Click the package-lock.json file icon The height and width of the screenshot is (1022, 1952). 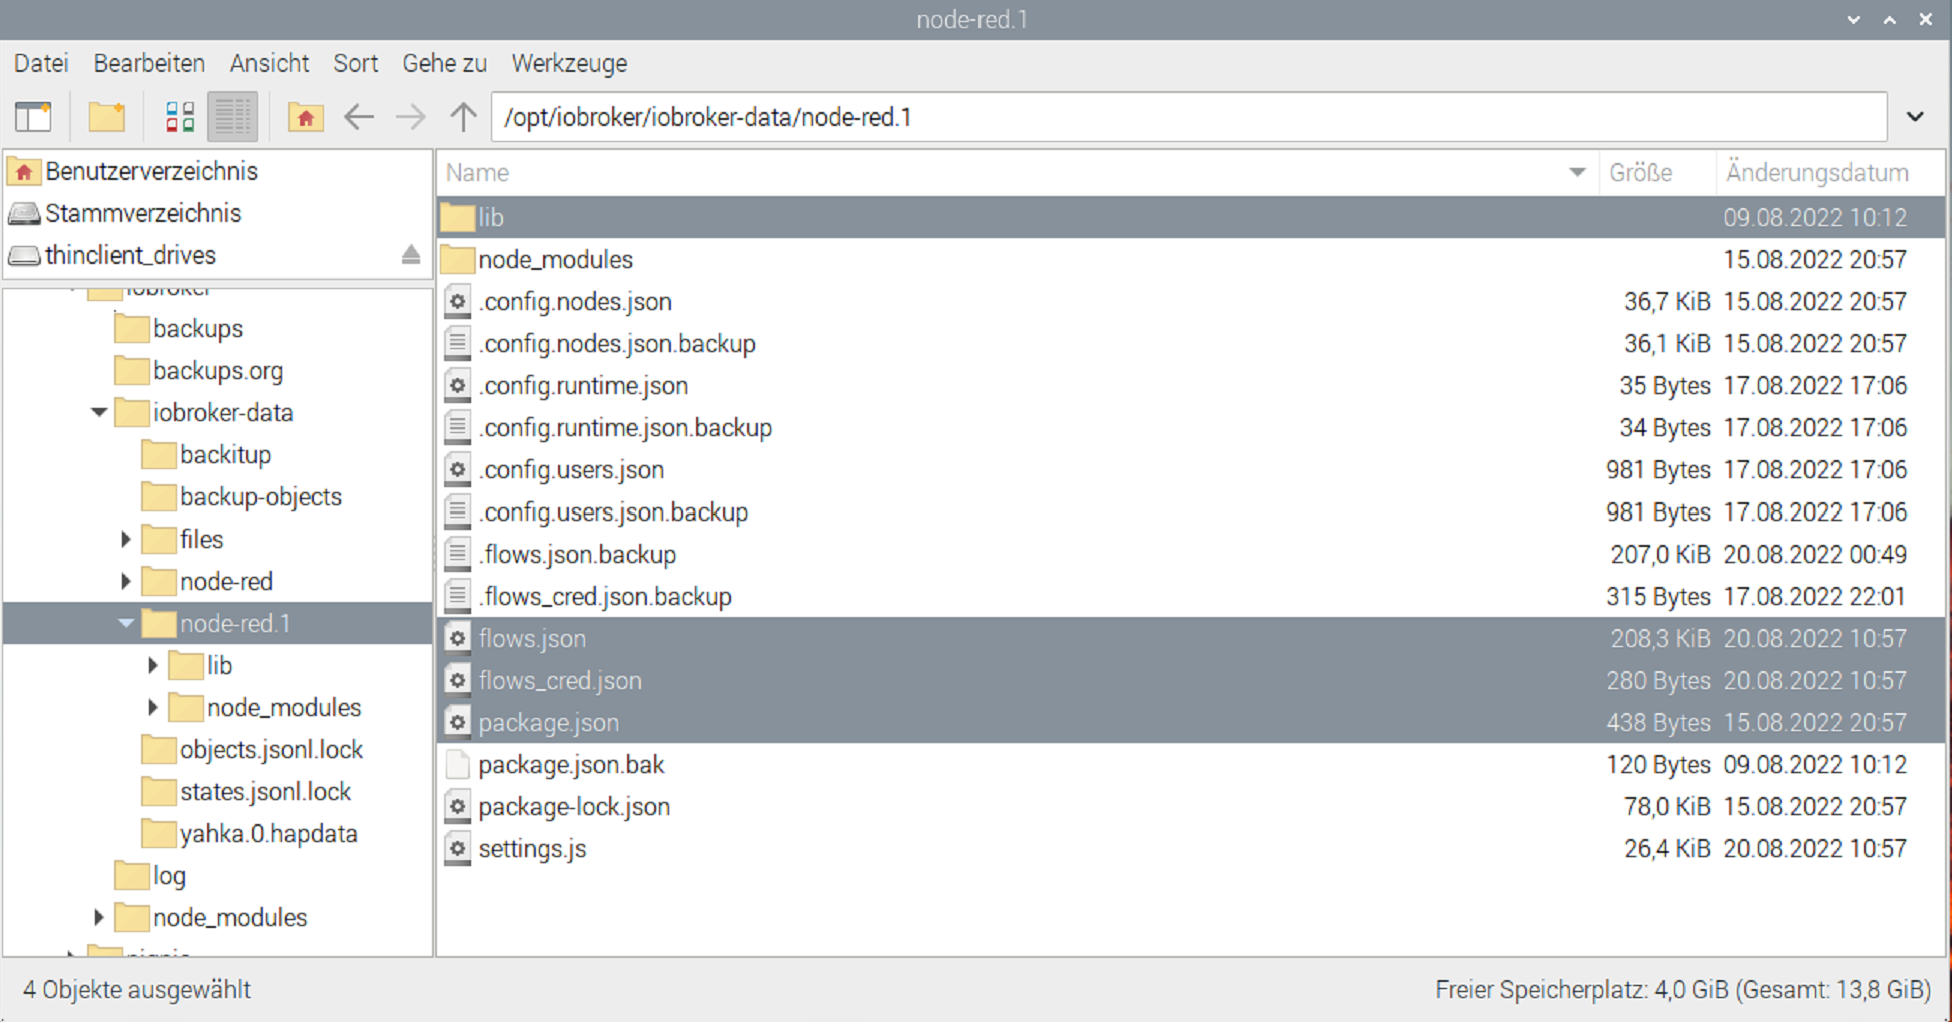[458, 806]
